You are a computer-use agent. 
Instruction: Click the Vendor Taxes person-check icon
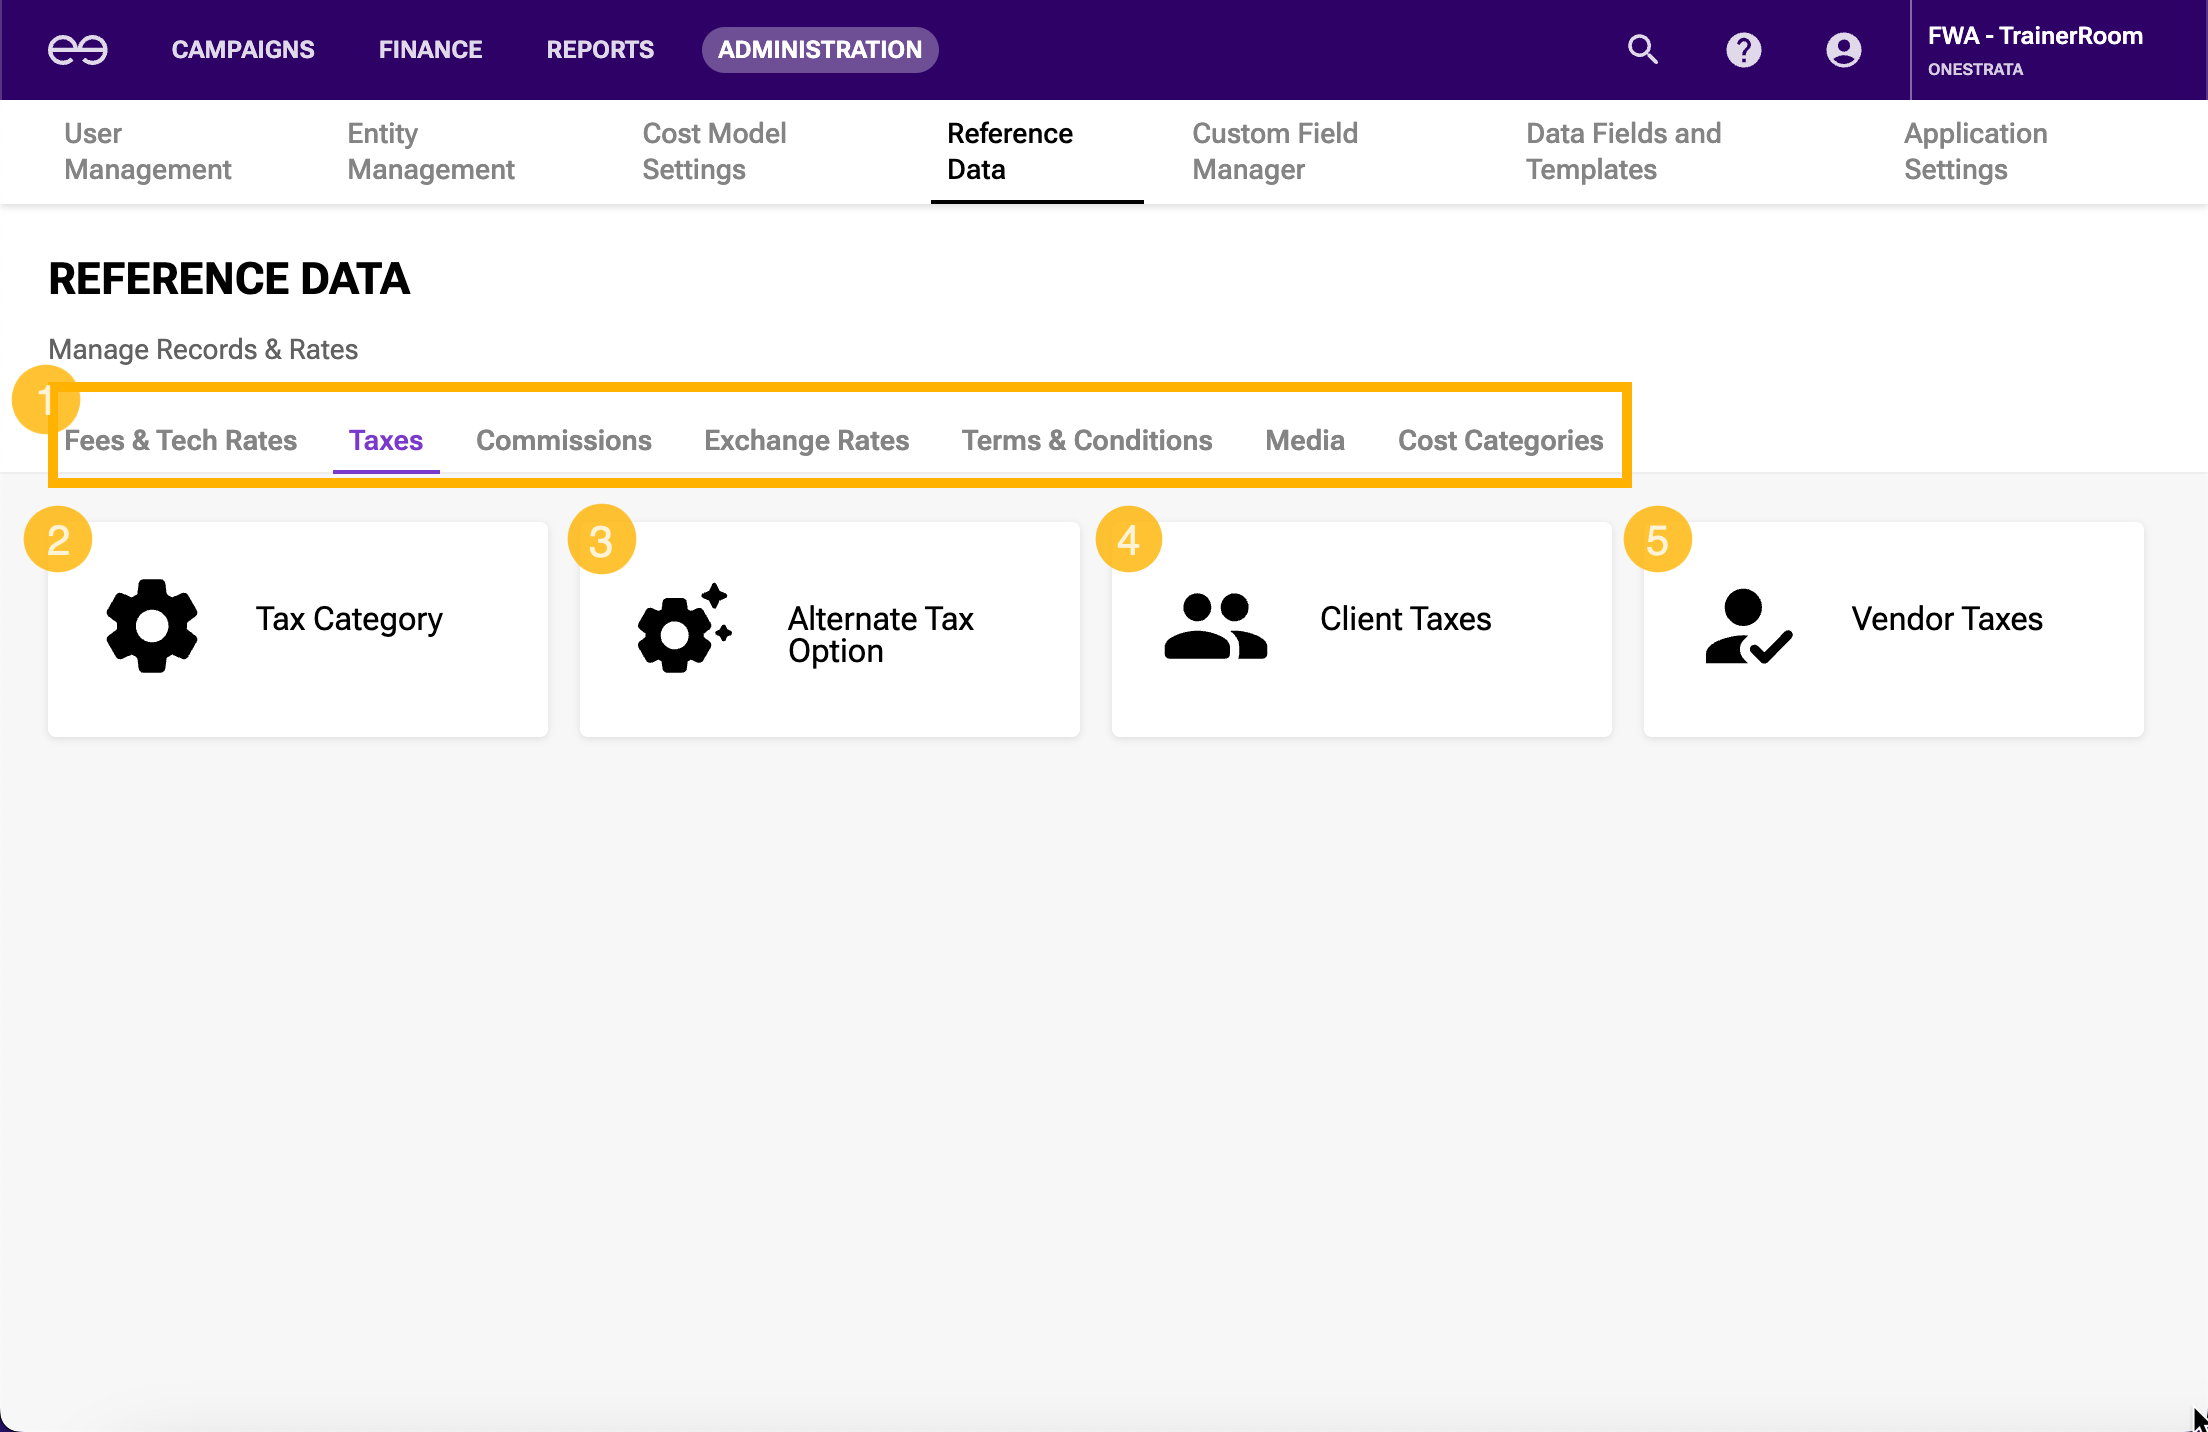pos(1747,626)
